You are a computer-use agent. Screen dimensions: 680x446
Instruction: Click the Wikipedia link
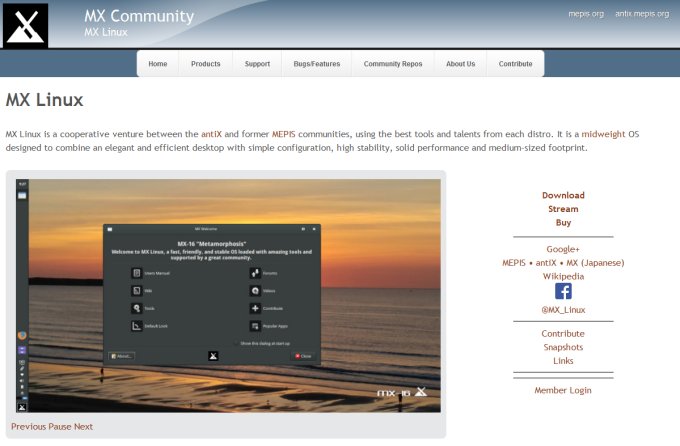[x=563, y=276]
